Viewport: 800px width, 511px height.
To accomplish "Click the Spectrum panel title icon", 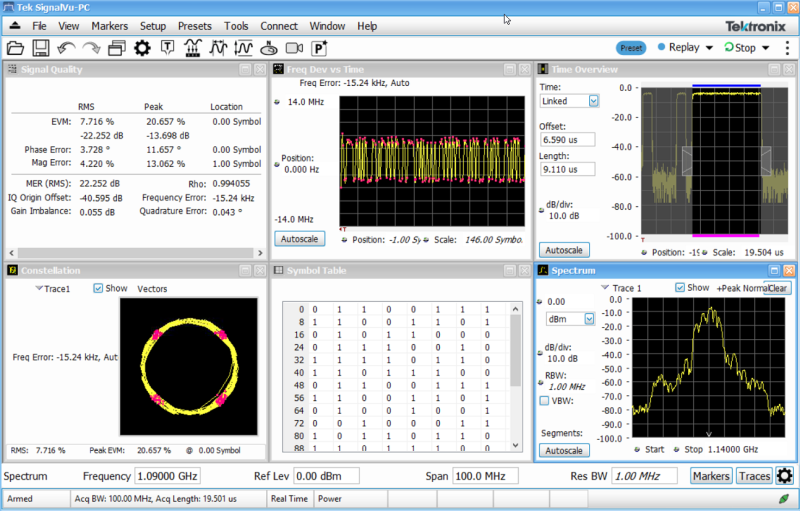I will 543,270.
